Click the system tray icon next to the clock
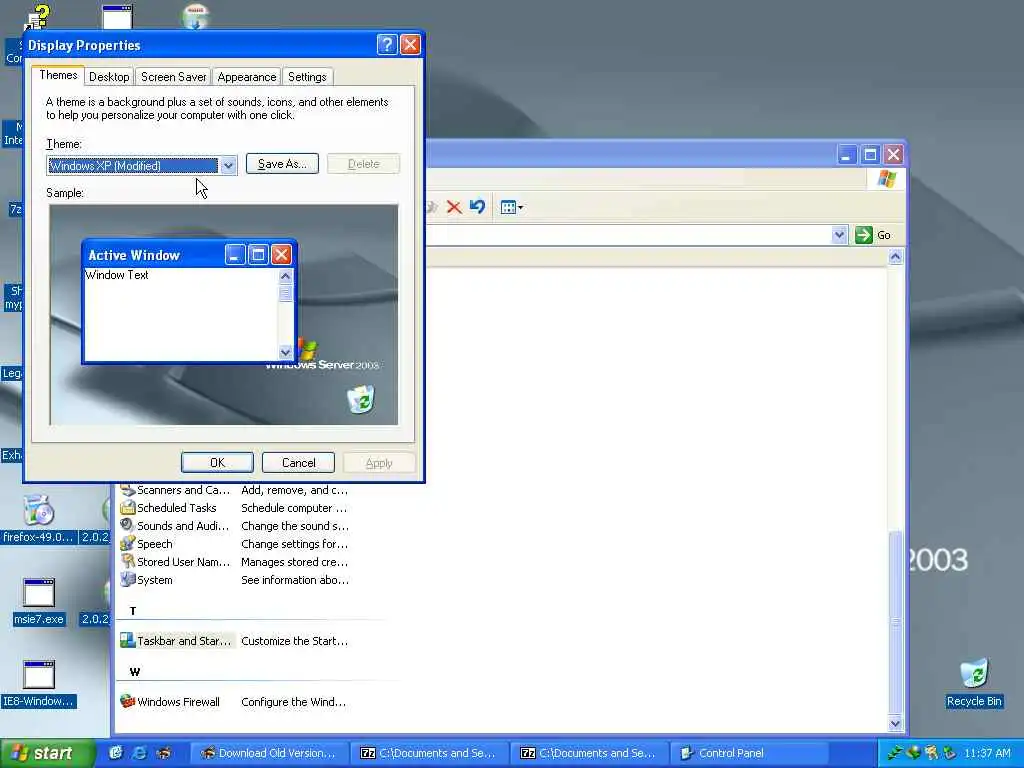This screenshot has width=1024, height=768. click(x=950, y=753)
